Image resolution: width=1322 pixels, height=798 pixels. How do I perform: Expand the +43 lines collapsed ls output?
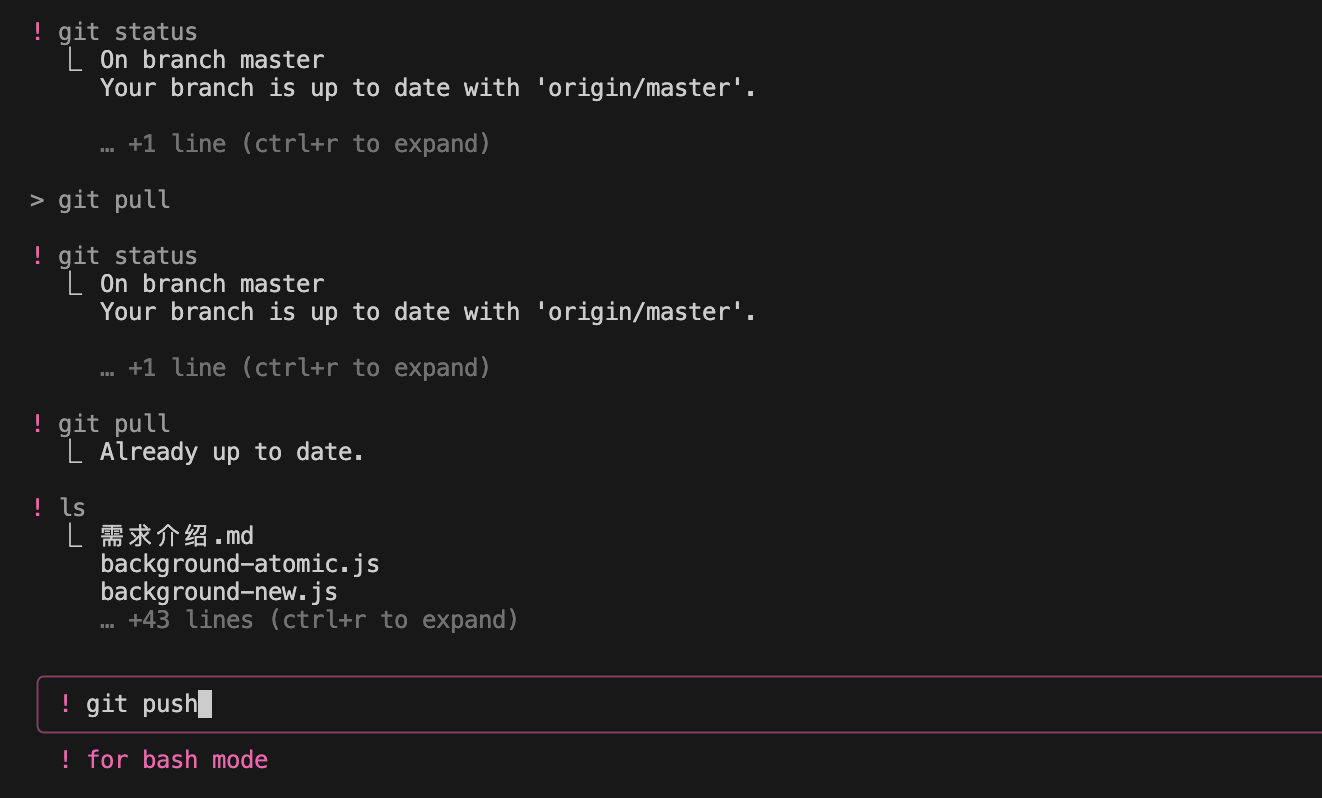tap(322, 620)
